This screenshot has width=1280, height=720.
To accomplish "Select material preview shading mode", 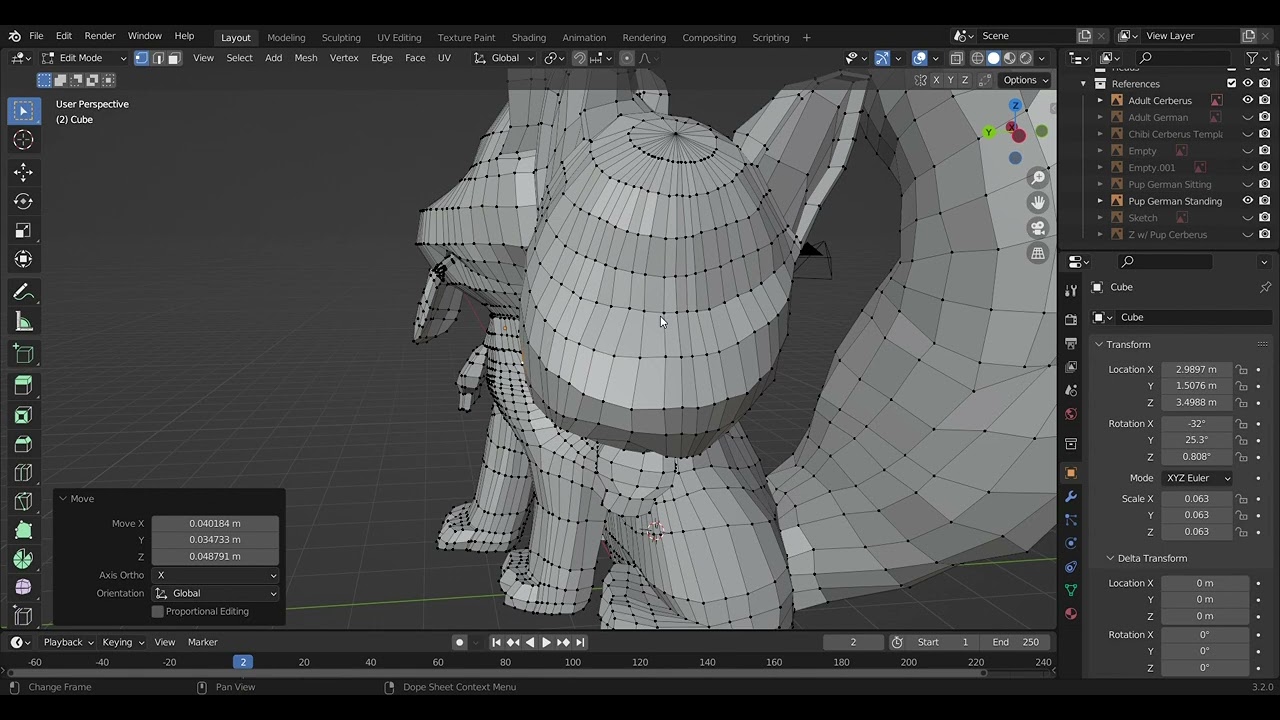I will click(x=1009, y=58).
